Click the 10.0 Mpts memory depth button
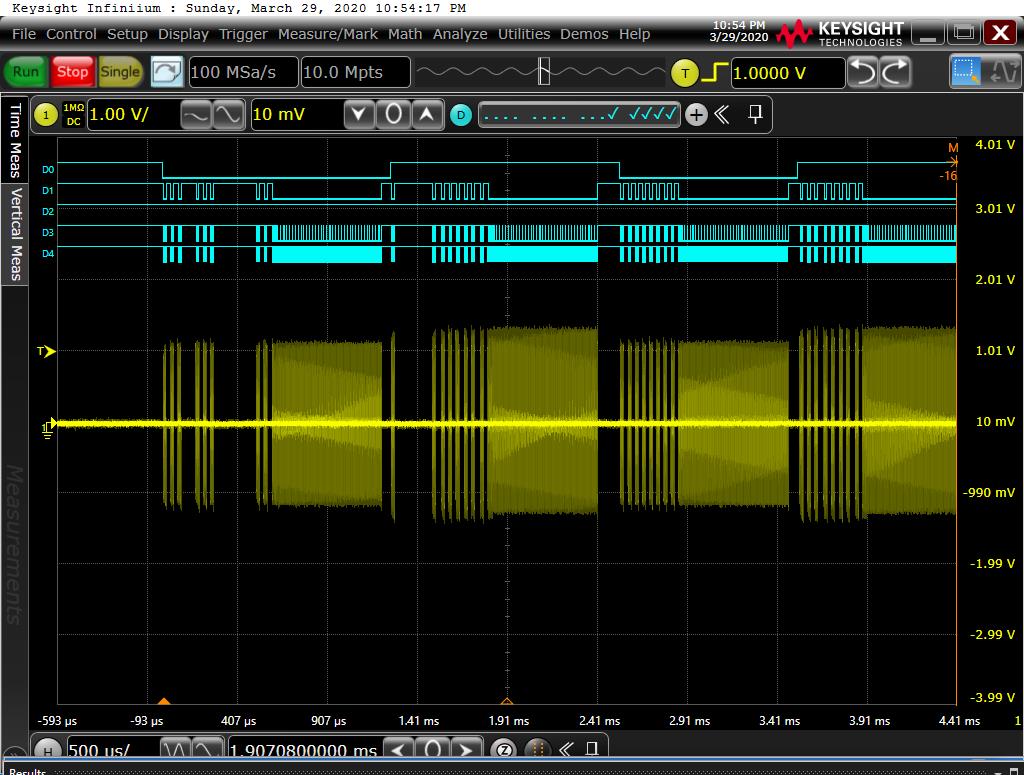 355,72
